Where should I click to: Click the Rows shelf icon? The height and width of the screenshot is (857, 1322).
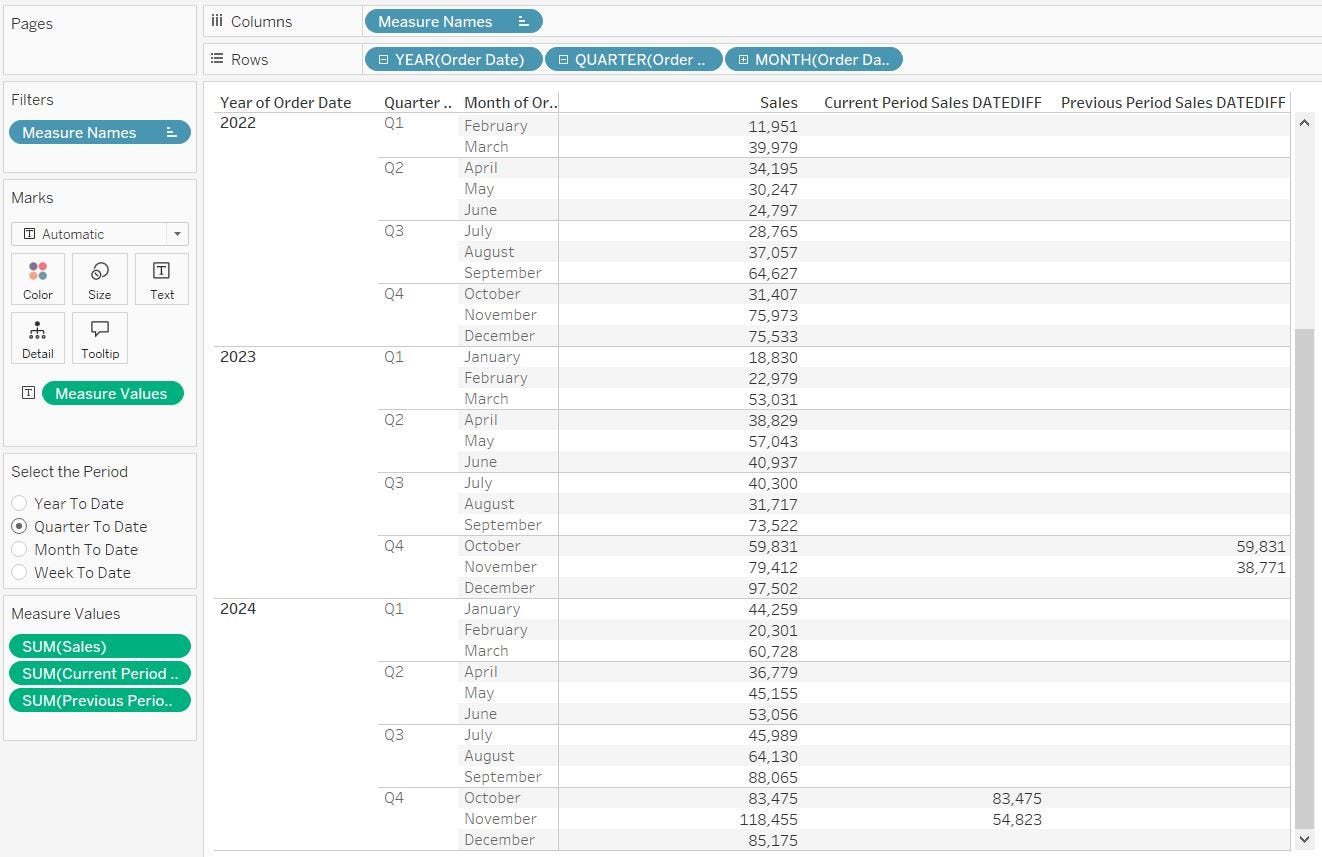coord(217,58)
